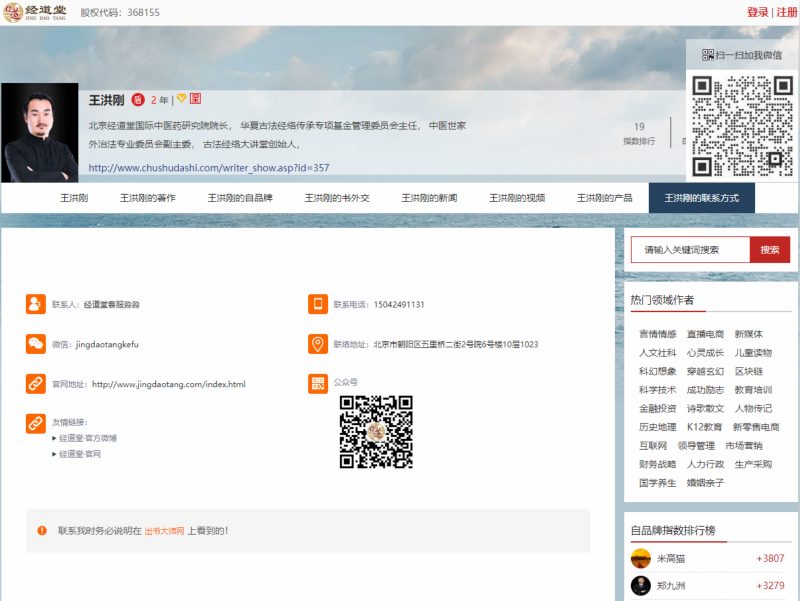The image size is (800, 601).
Task: Click the orange WeChat chat icon
Action: click(x=36, y=344)
